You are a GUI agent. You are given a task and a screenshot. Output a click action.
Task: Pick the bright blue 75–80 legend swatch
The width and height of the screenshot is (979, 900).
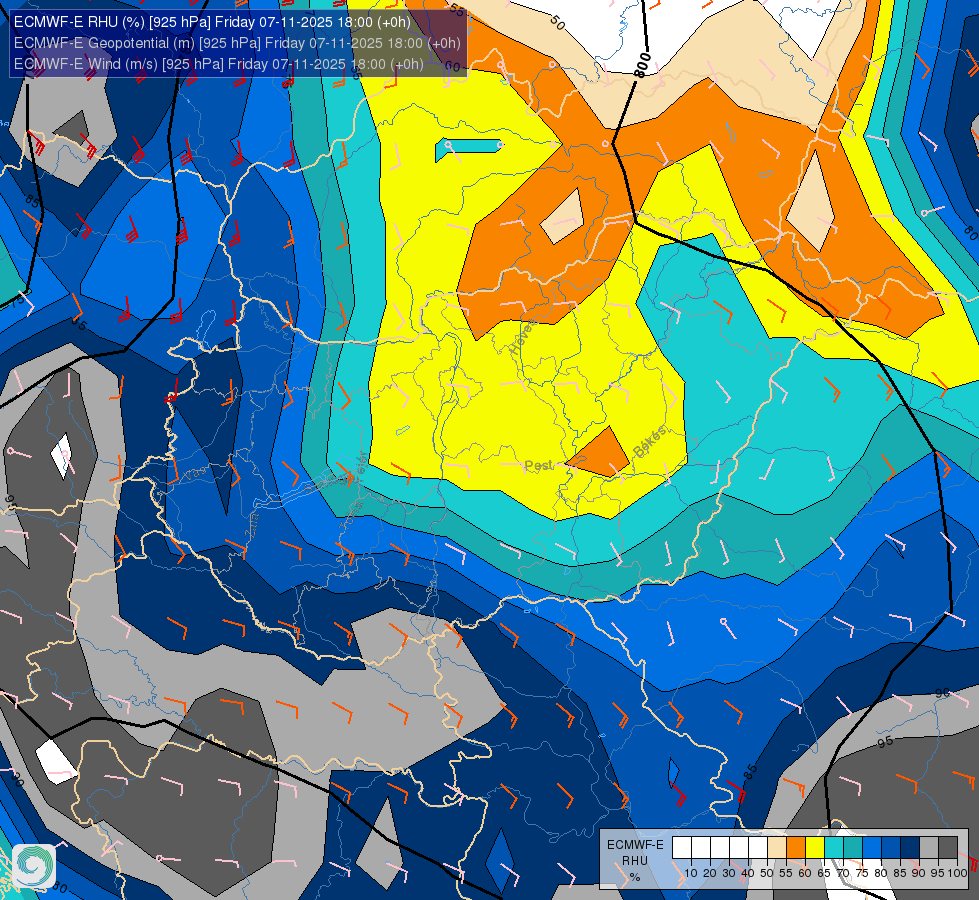[872, 847]
